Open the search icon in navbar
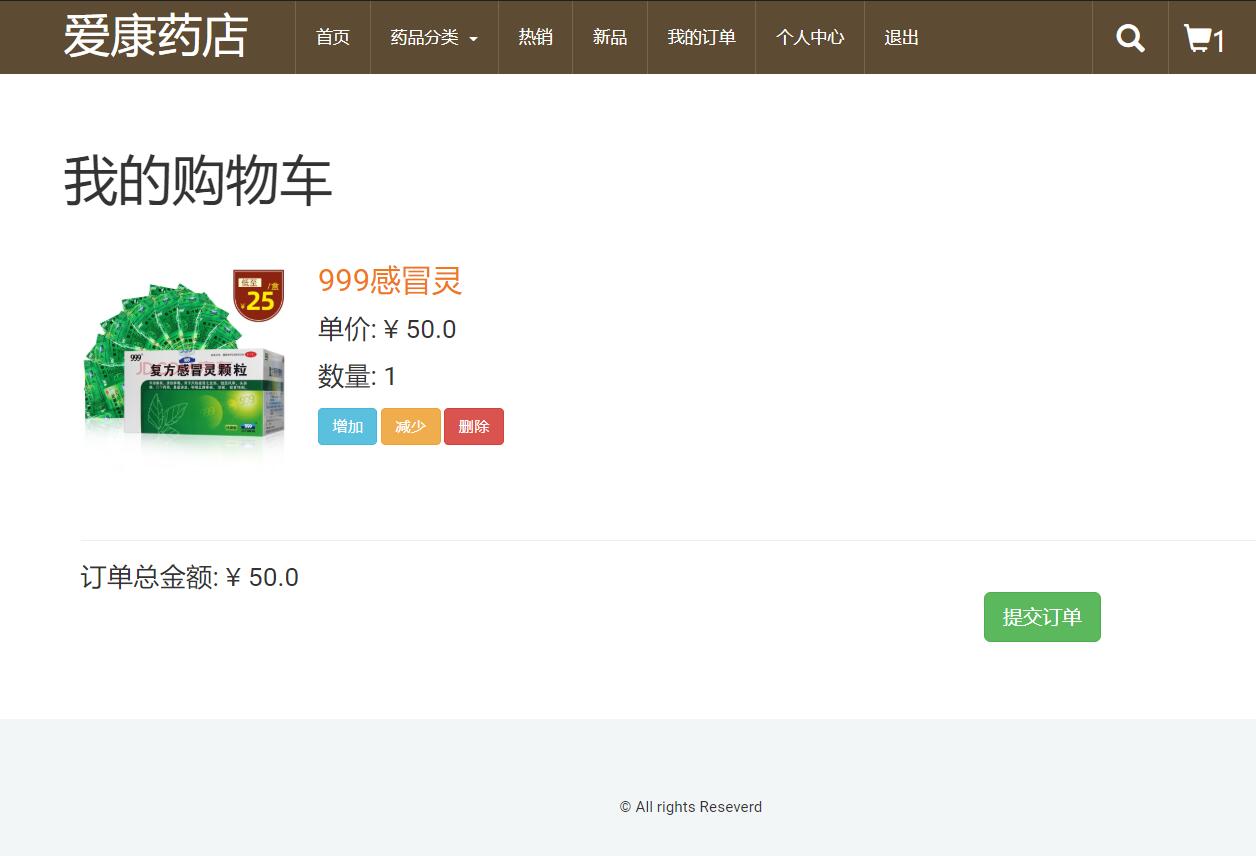This screenshot has height=856, width=1256. (1129, 37)
